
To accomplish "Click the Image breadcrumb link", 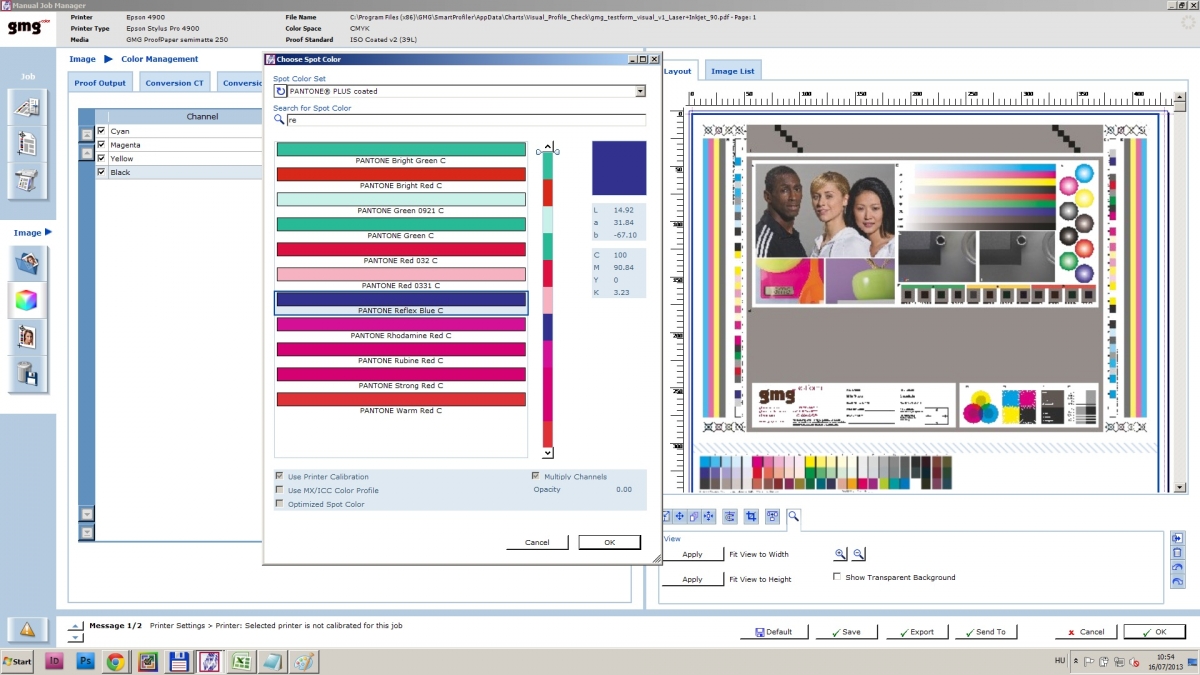I will pos(82,59).
